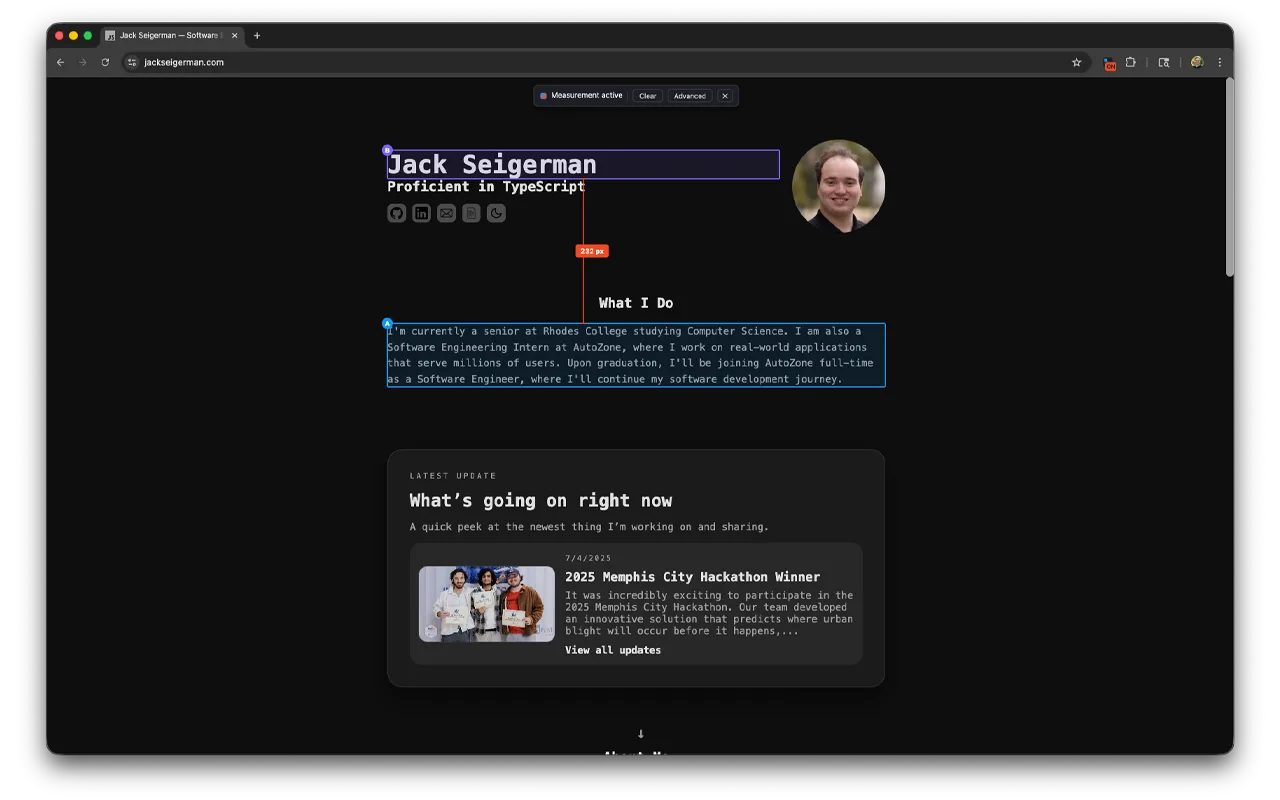Screen dimensions: 1280x800
Task: Click the Measurement active indicator
Action: (581, 96)
